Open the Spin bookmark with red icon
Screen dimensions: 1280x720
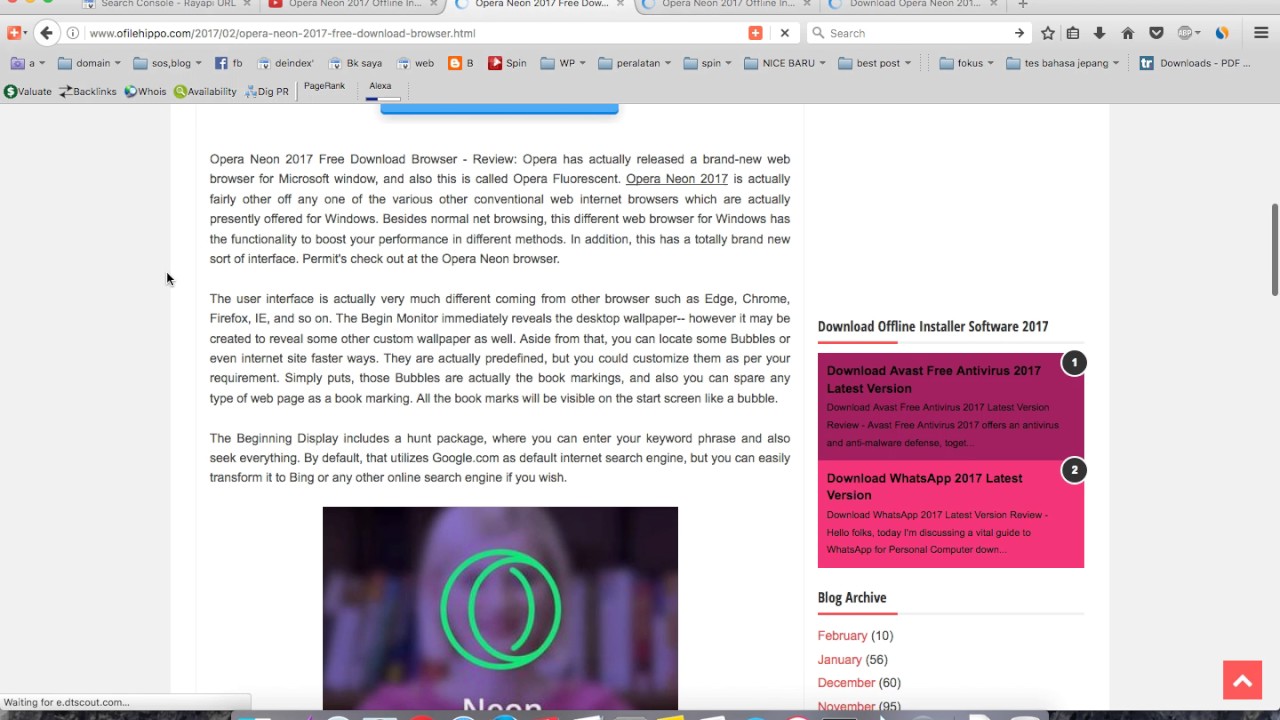[x=507, y=63]
